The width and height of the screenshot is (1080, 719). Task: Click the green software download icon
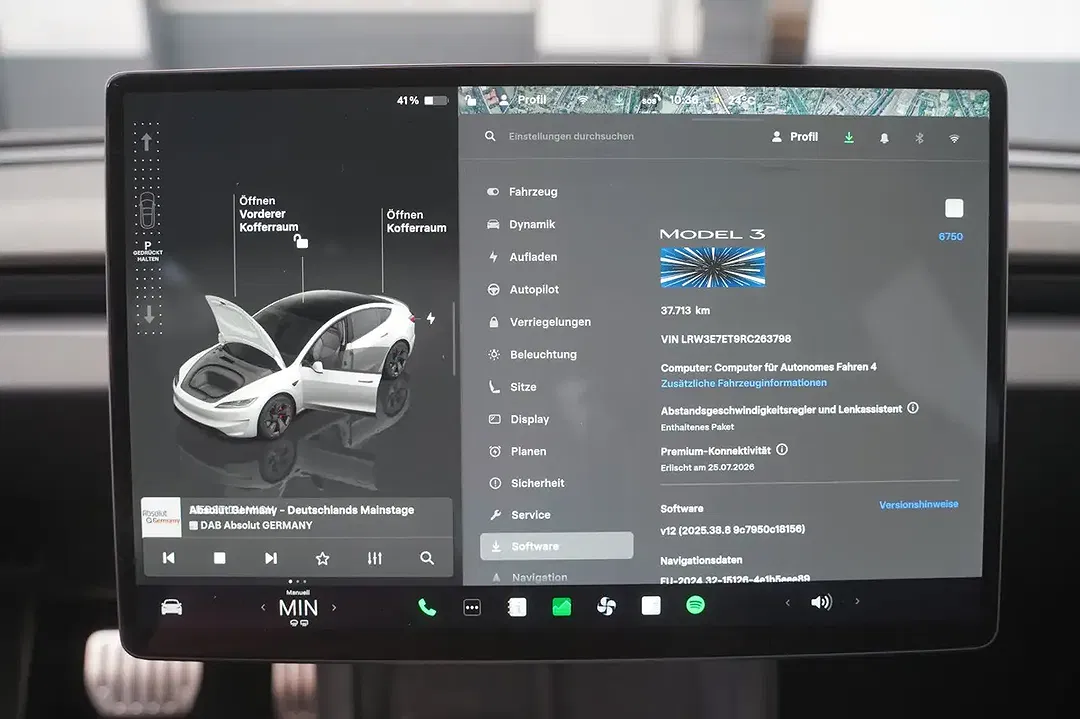pos(849,138)
